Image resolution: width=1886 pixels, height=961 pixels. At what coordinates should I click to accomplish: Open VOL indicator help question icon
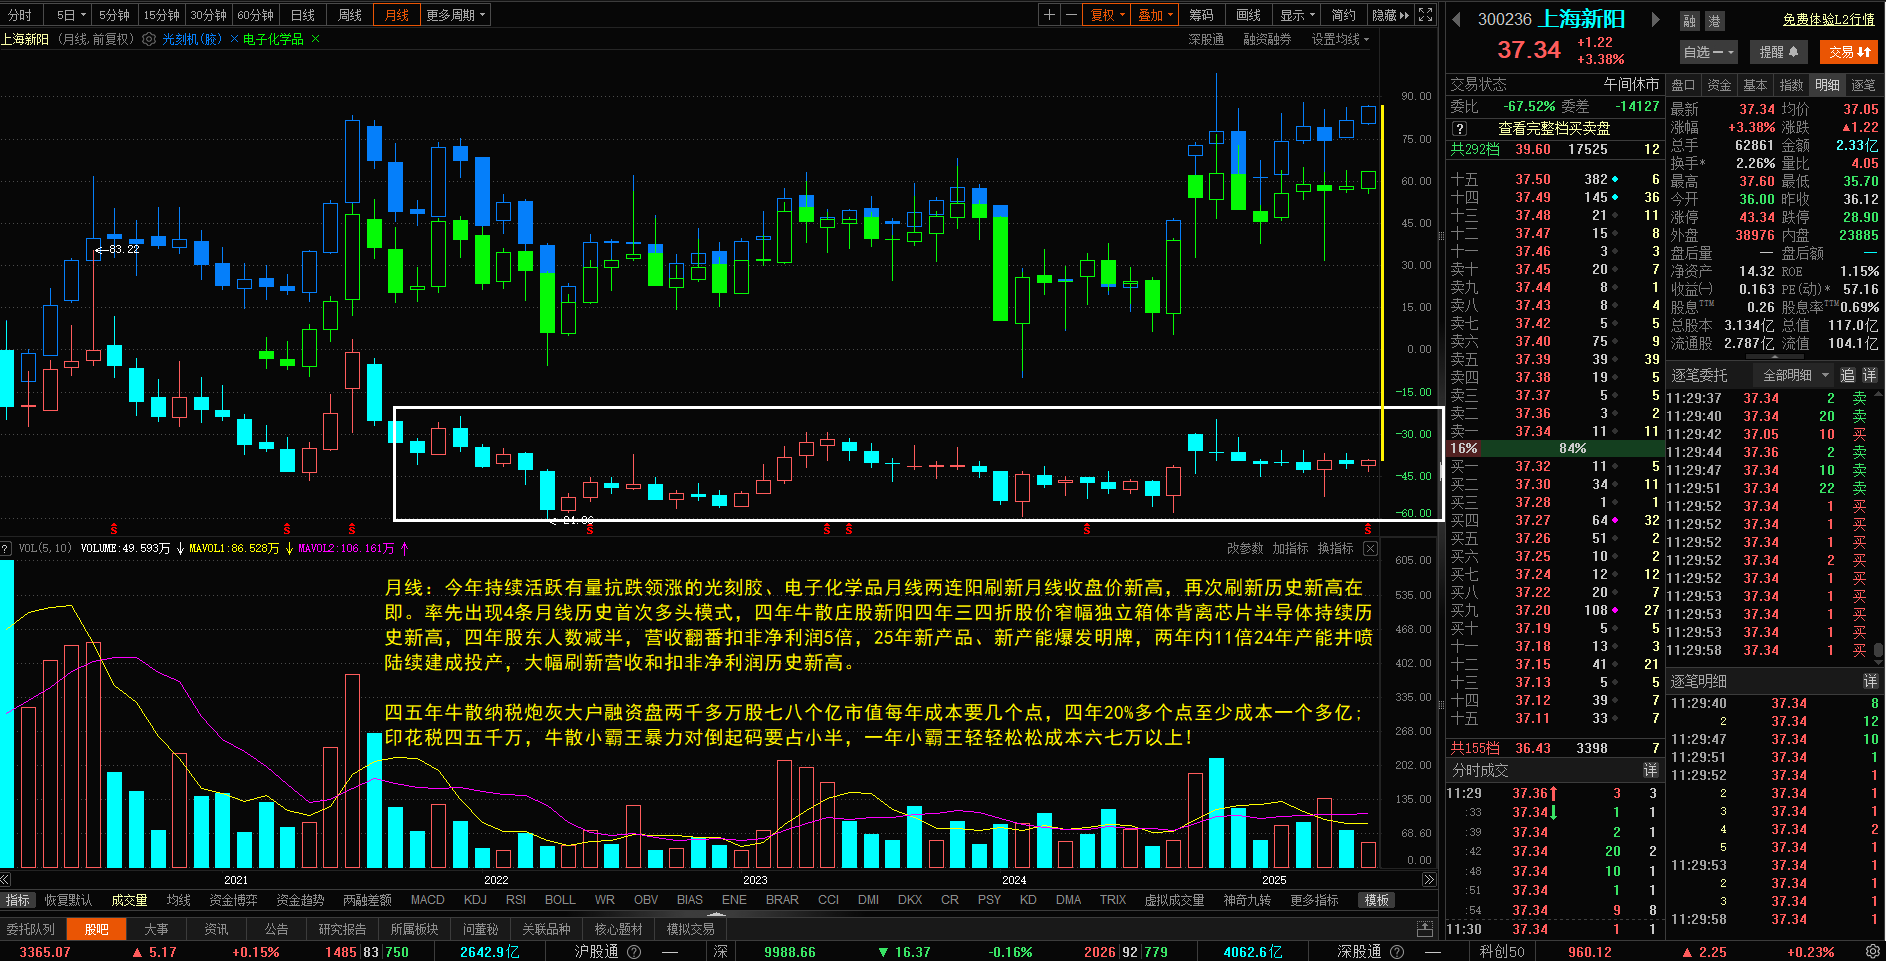tap(6, 548)
